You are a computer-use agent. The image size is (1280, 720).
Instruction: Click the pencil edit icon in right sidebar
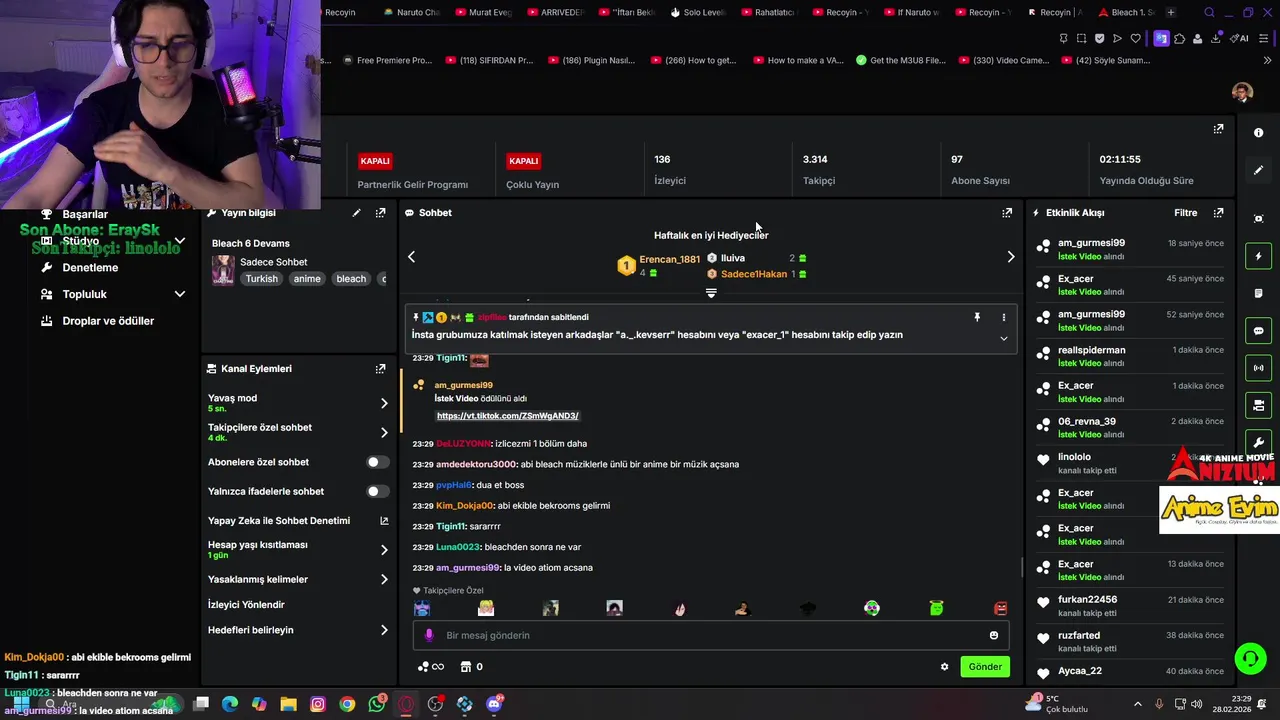click(1258, 170)
